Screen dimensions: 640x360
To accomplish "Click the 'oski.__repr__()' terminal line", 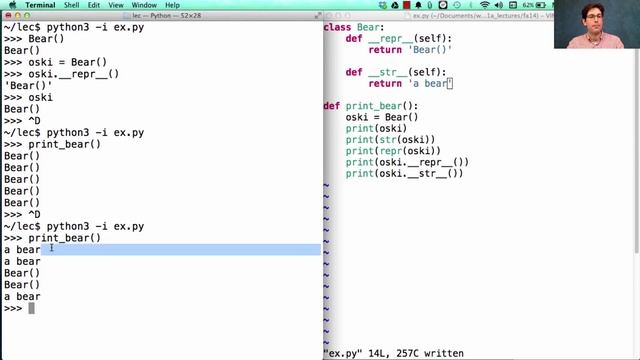I will click(62, 74).
